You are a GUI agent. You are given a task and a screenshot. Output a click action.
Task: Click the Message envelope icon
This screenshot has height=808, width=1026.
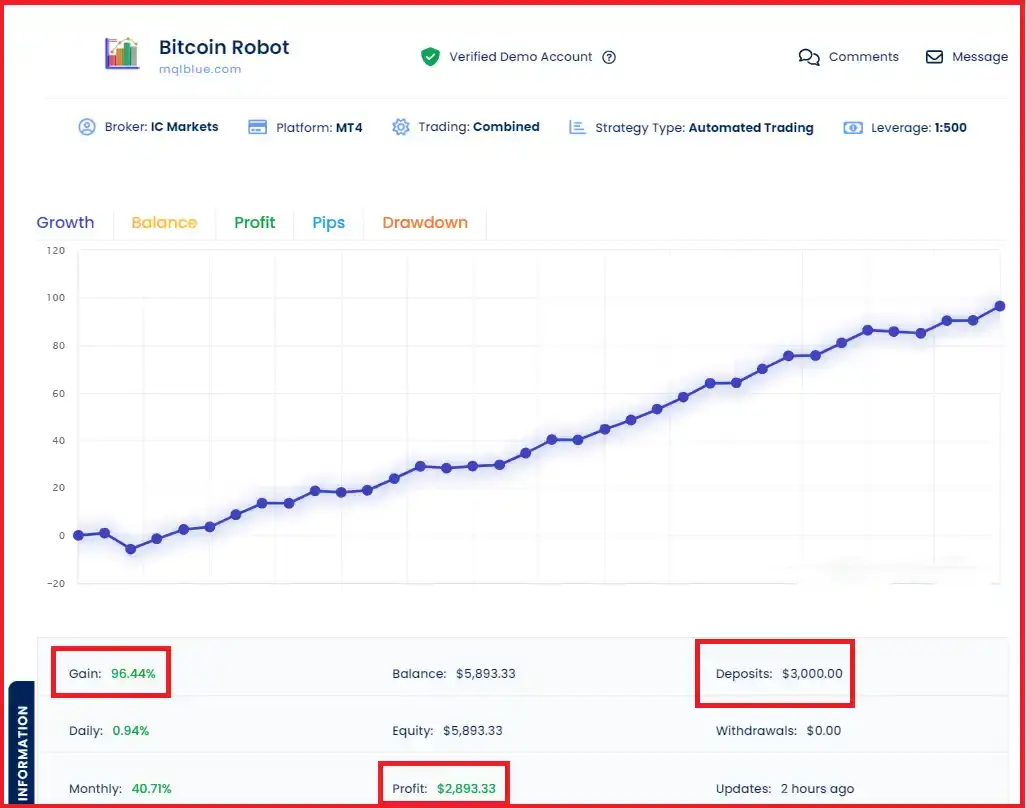(x=934, y=57)
